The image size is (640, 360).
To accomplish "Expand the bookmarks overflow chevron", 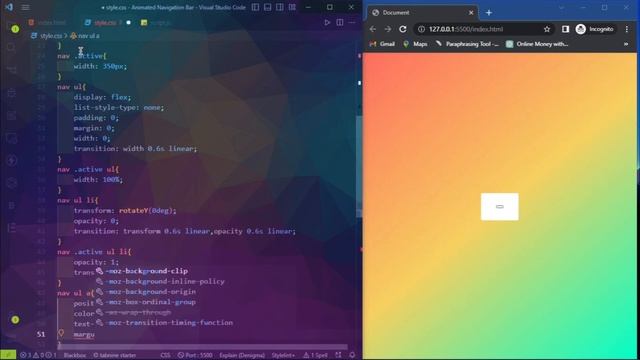I will [626, 44].
